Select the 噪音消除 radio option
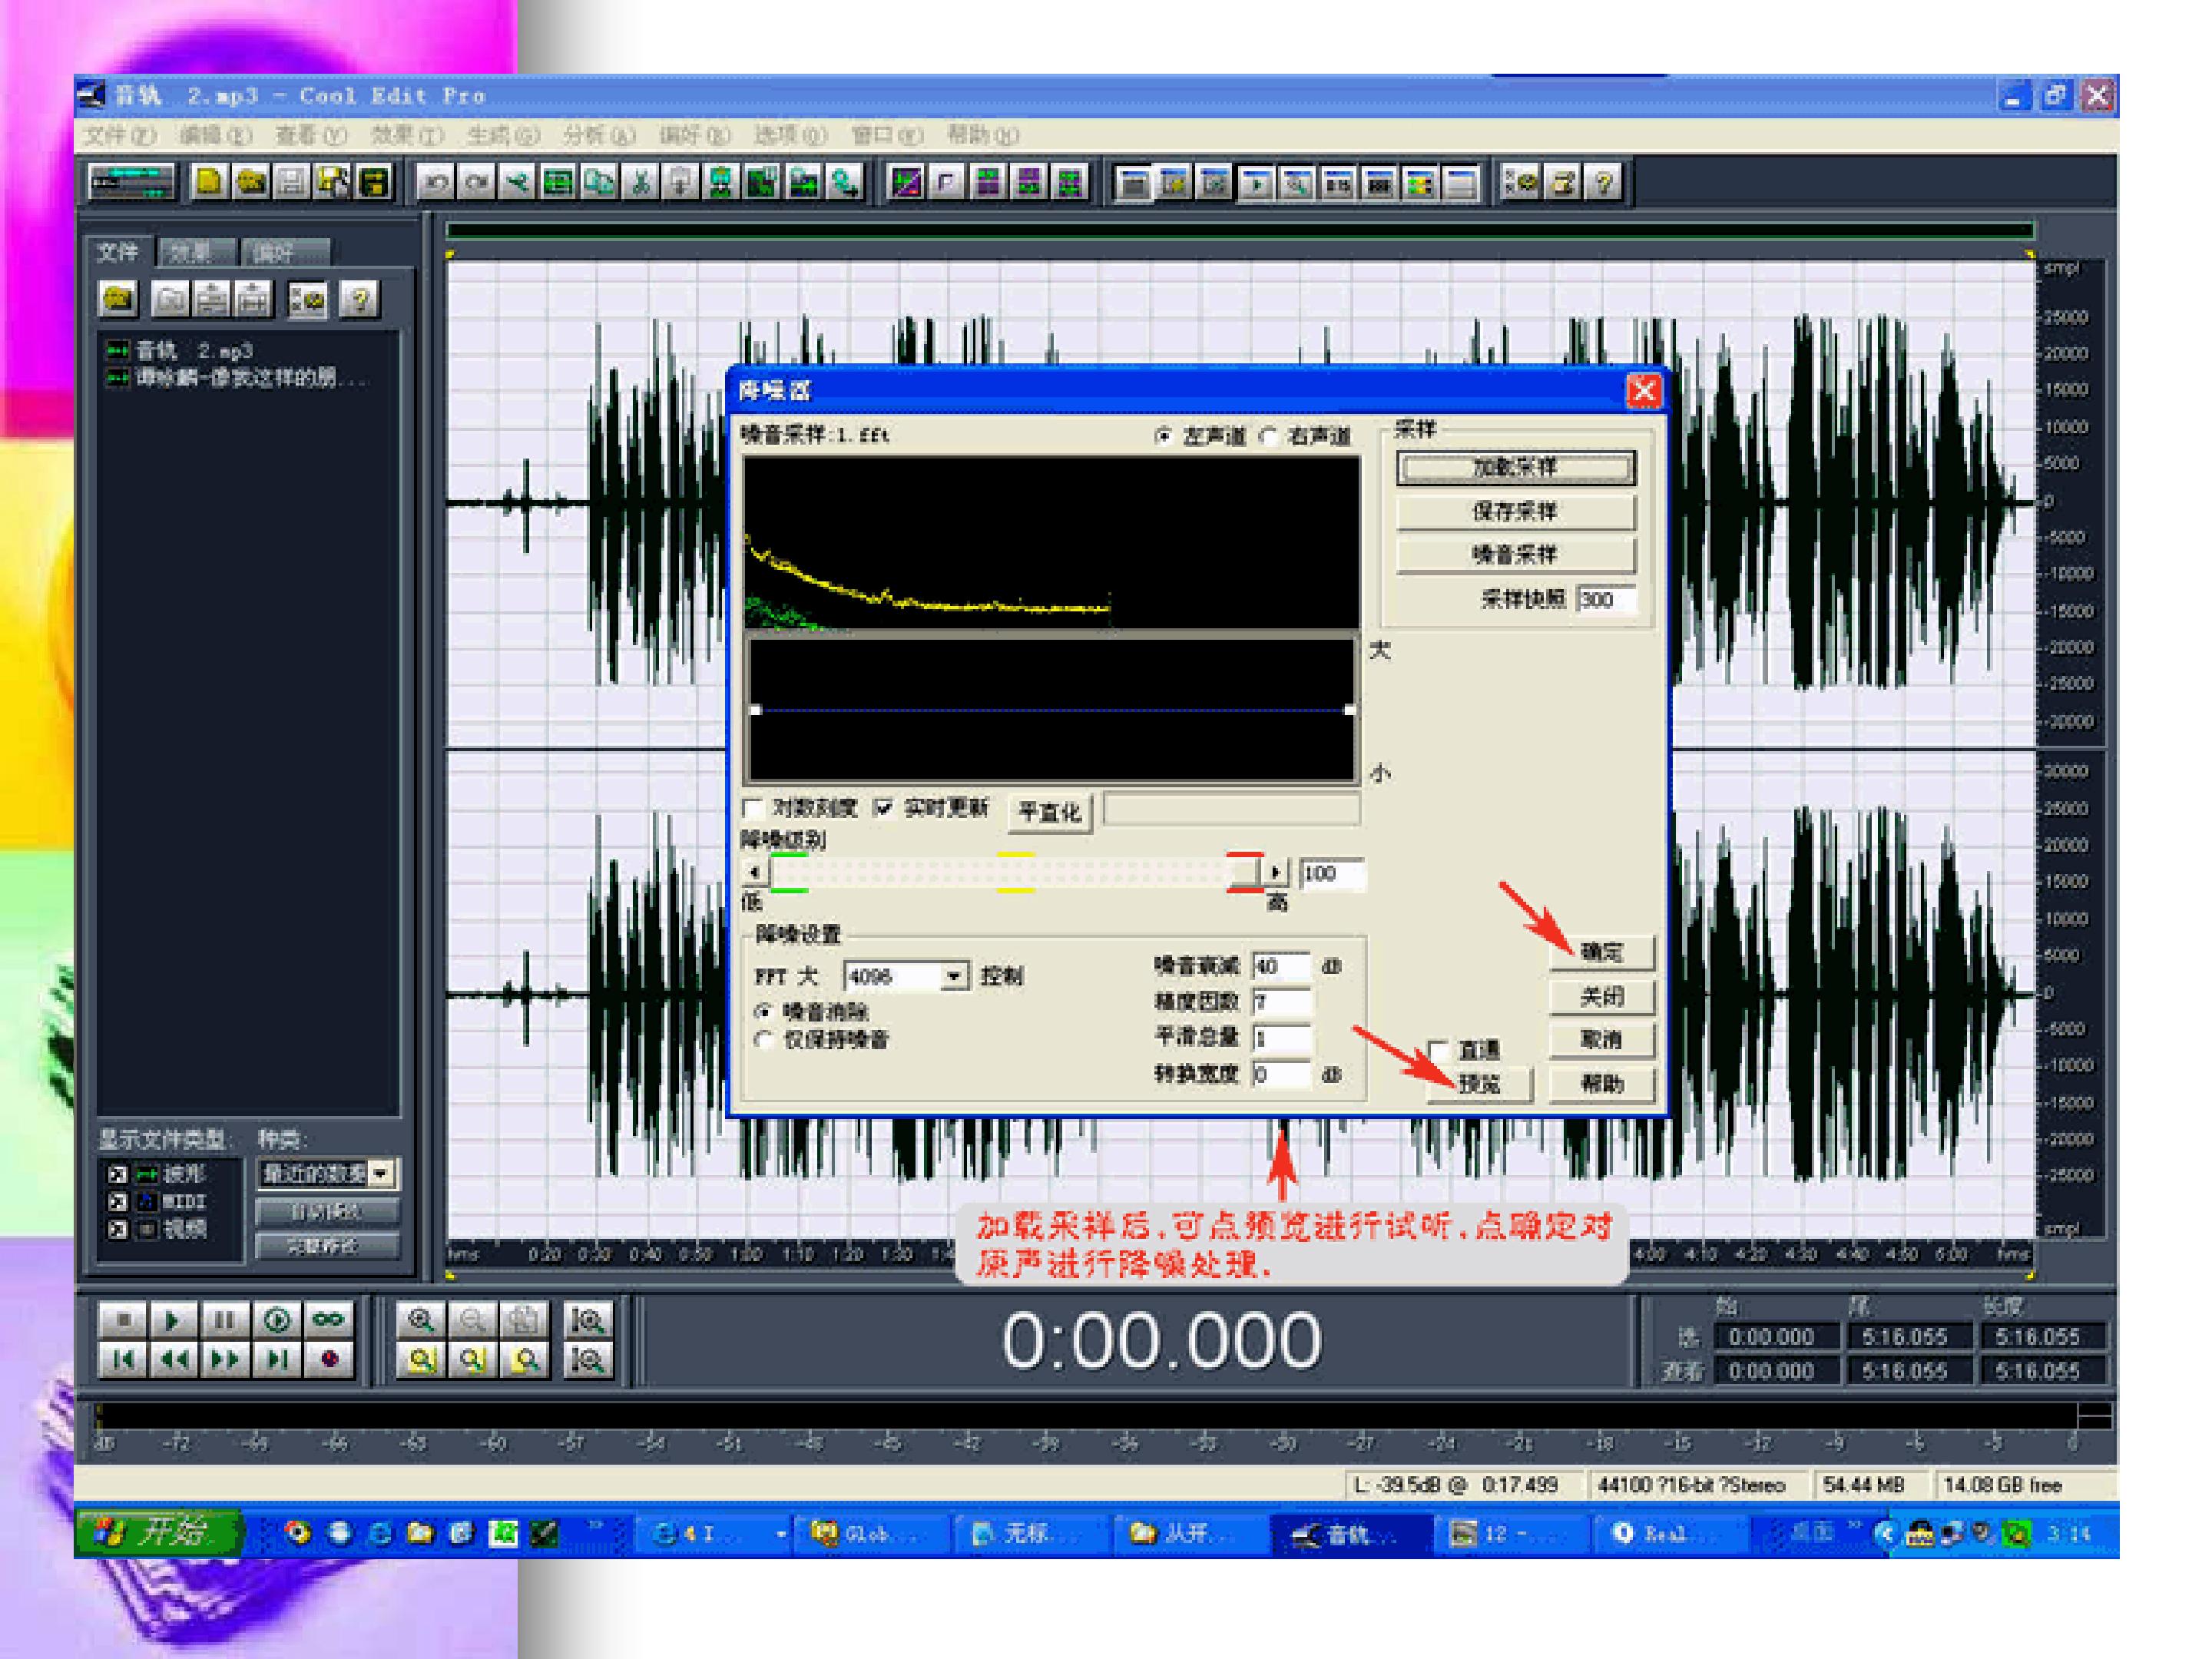The image size is (2212, 1659). pyautogui.click(x=764, y=1011)
